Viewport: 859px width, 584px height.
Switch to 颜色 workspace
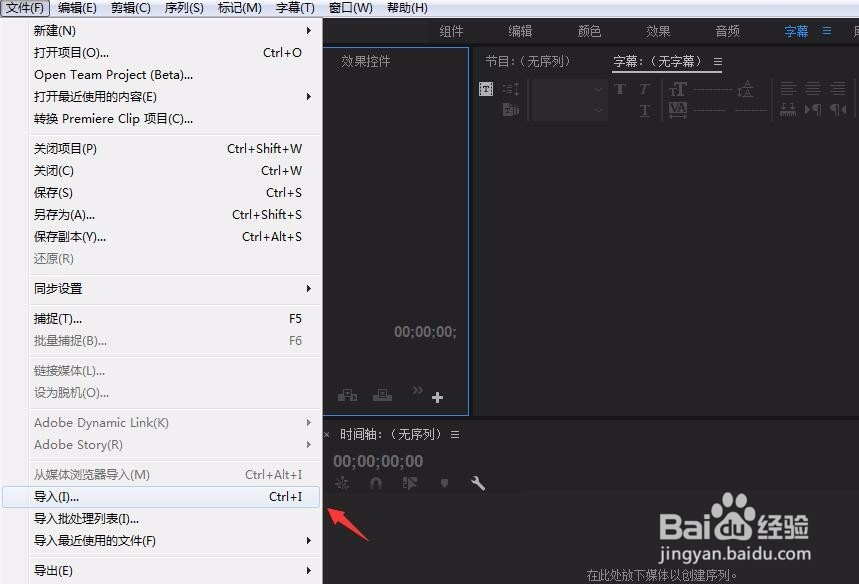click(x=589, y=31)
